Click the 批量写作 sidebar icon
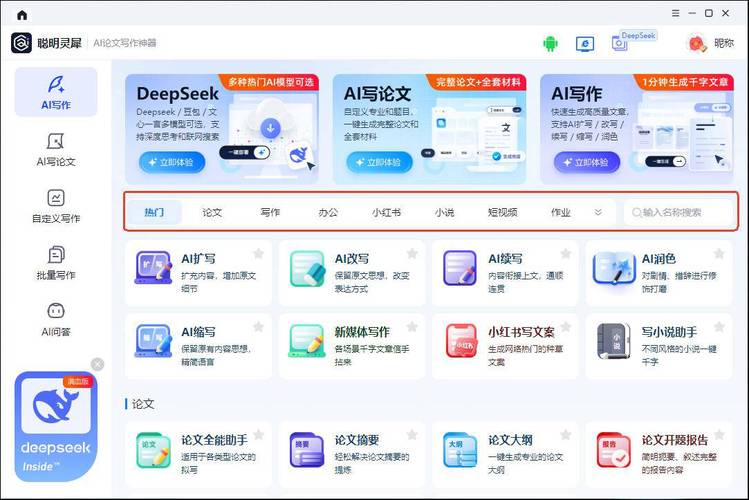 click(56, 262)
